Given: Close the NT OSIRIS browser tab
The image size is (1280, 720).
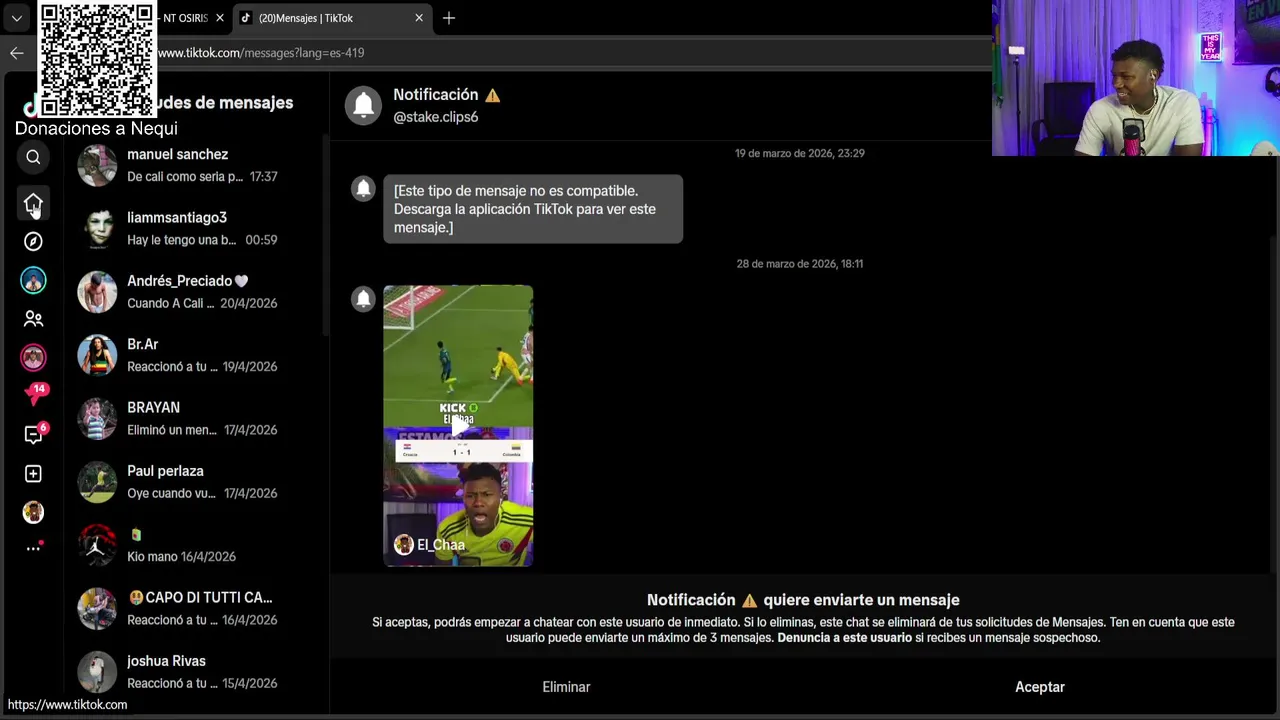Looking at the screenshot, I should [219, 18].
